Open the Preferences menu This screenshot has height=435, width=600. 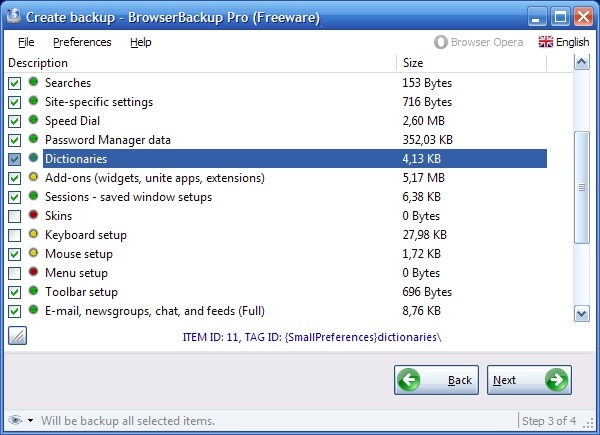(82, 42)
